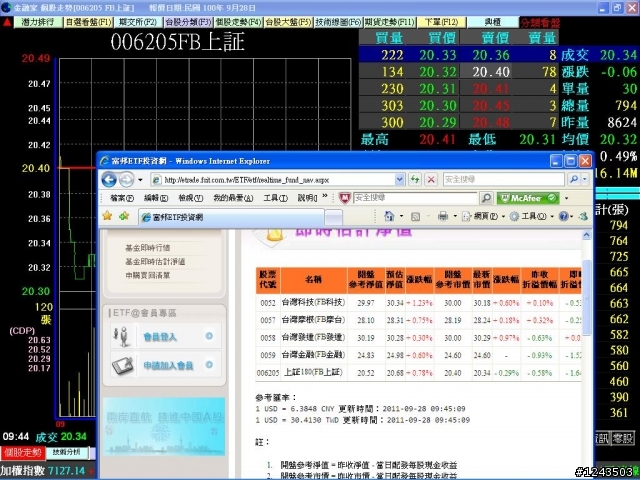Click the Print icon in IE
The height and width of the screenshot is (480, 640).
tap(443, 216)
